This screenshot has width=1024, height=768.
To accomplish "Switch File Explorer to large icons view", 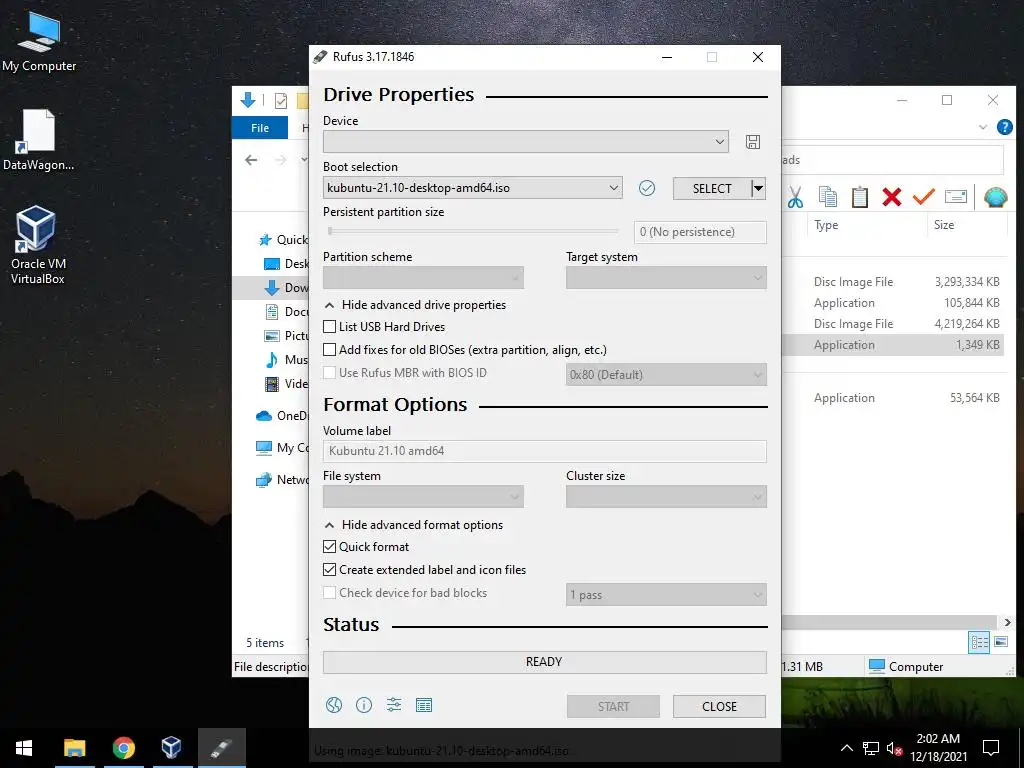I will (x=1000, y=642).
